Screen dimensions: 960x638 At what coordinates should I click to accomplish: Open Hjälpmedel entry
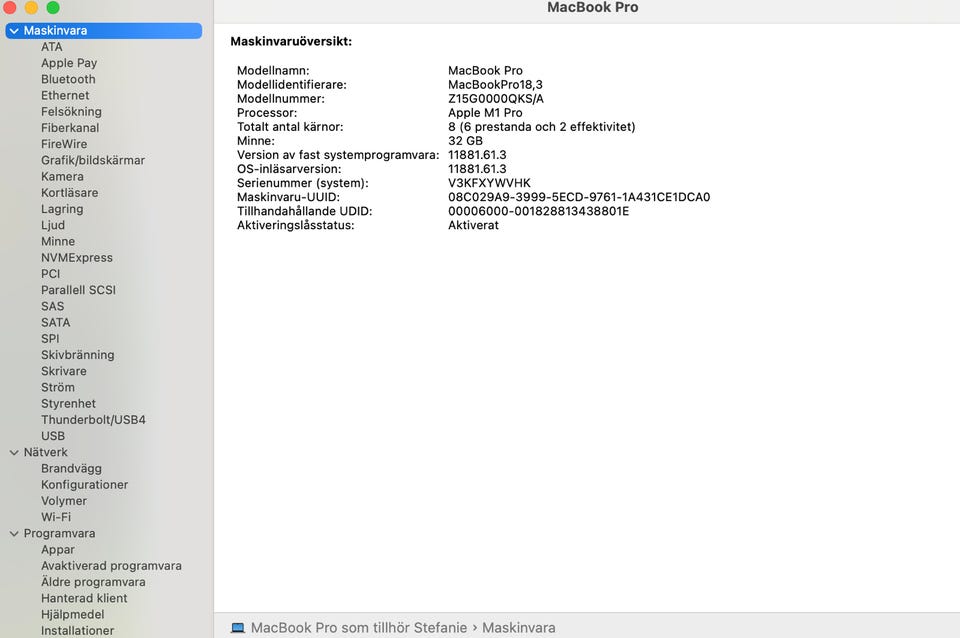[72, 615]
